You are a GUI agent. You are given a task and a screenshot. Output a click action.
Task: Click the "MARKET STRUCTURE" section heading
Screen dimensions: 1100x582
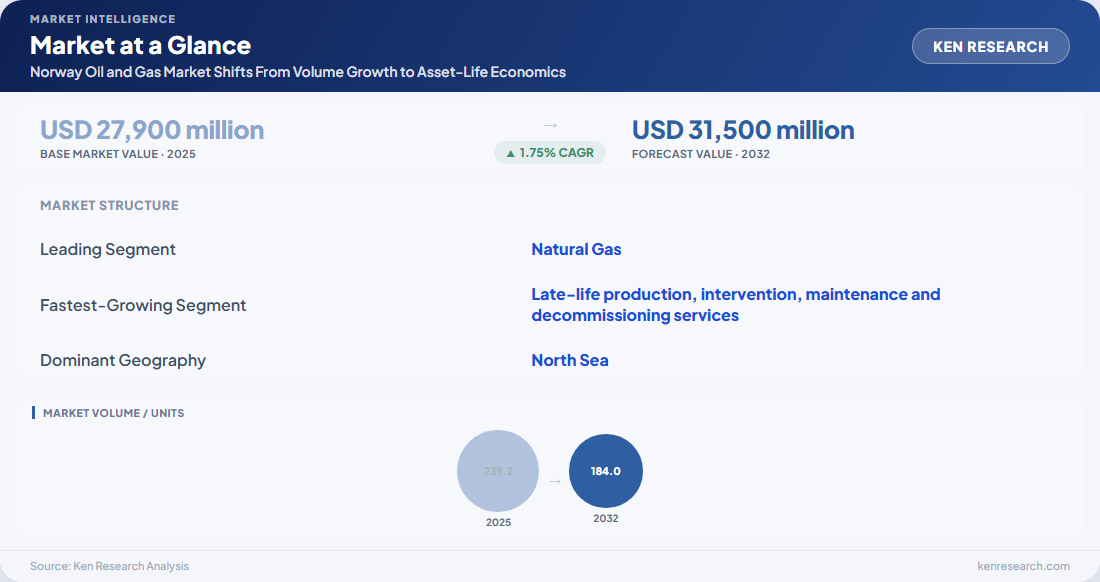coord(109,205)
